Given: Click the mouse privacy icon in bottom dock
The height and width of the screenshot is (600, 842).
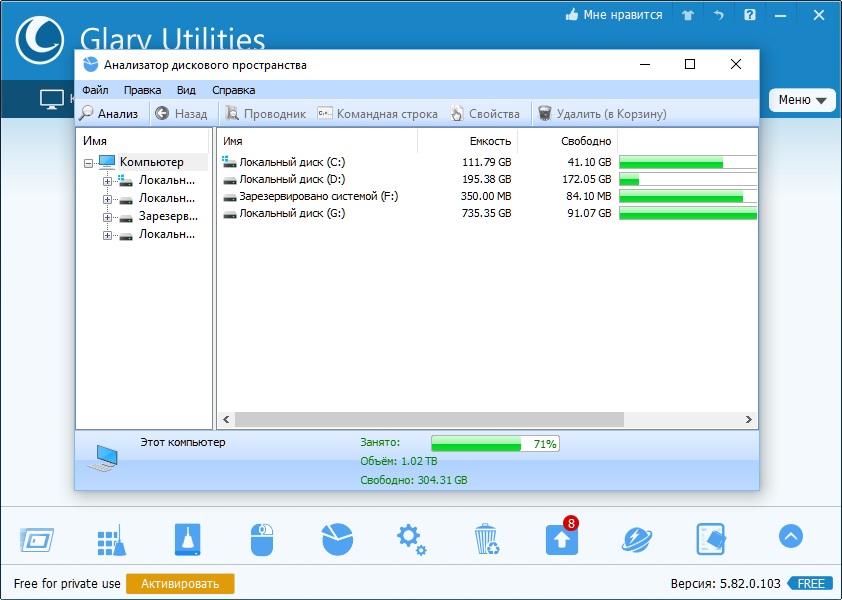Looking at the screenshot, I should coord(261,539).
